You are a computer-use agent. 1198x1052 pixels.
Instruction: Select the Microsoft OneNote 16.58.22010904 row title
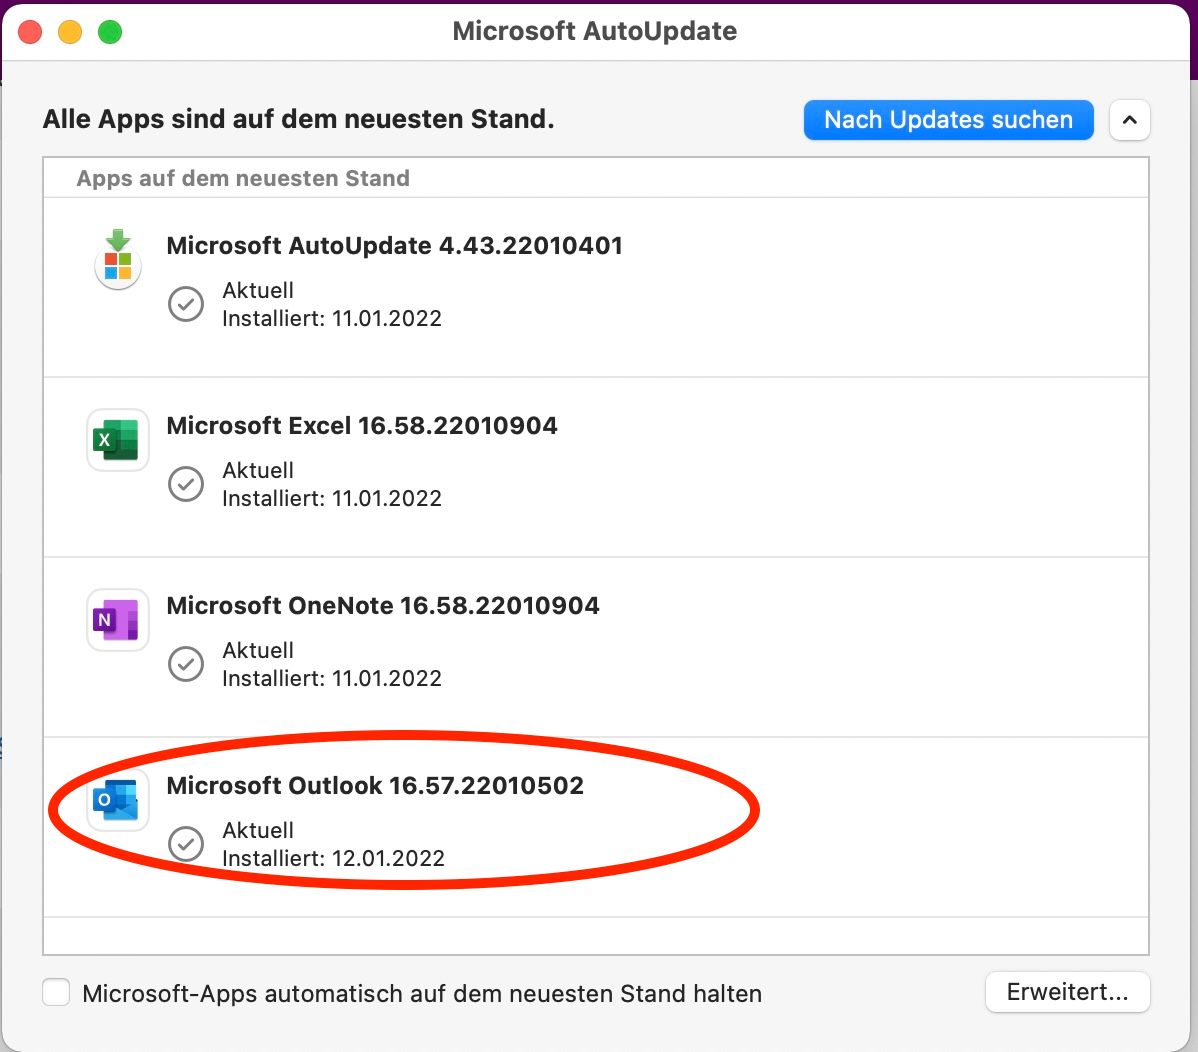point(383,606)
